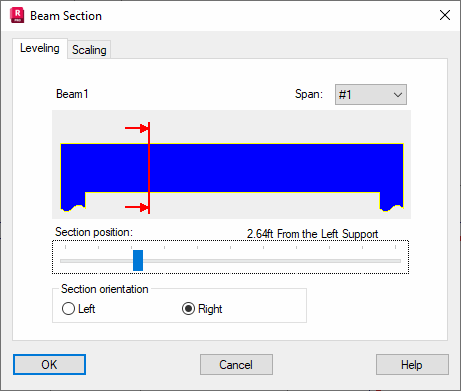
Task: Click the blue beam body in preview
Action: tap(232, 168)
